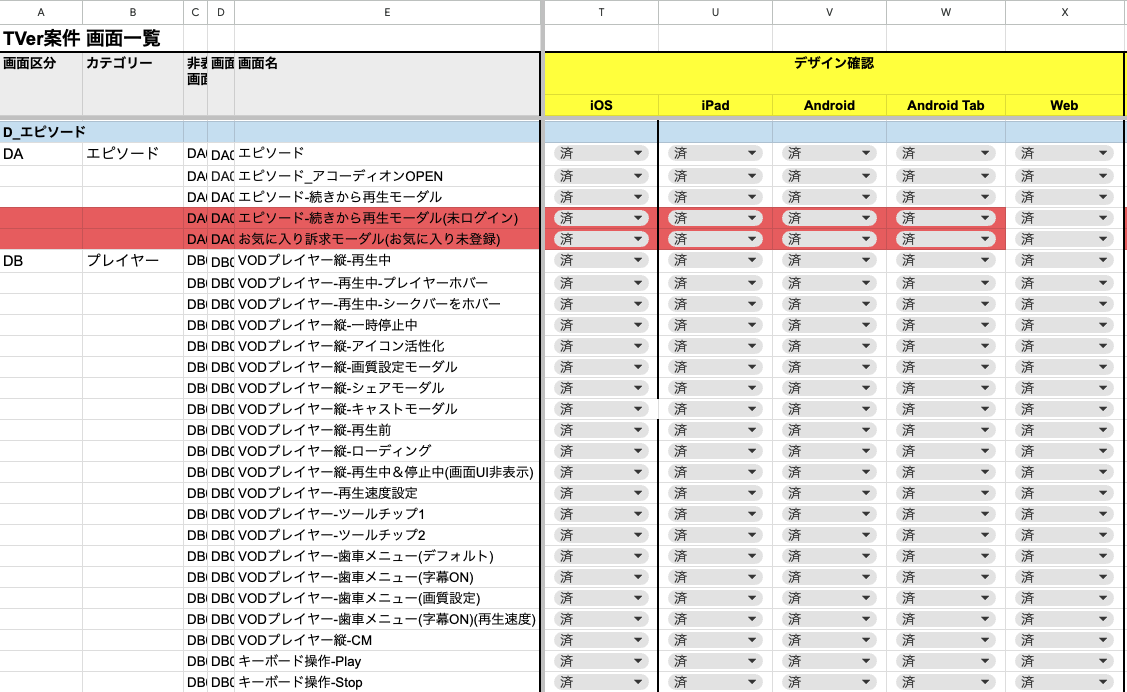Click the キーボード操作-Play name cell
1127x692 pixels.
pyautogui.click(x=387, y=661)
